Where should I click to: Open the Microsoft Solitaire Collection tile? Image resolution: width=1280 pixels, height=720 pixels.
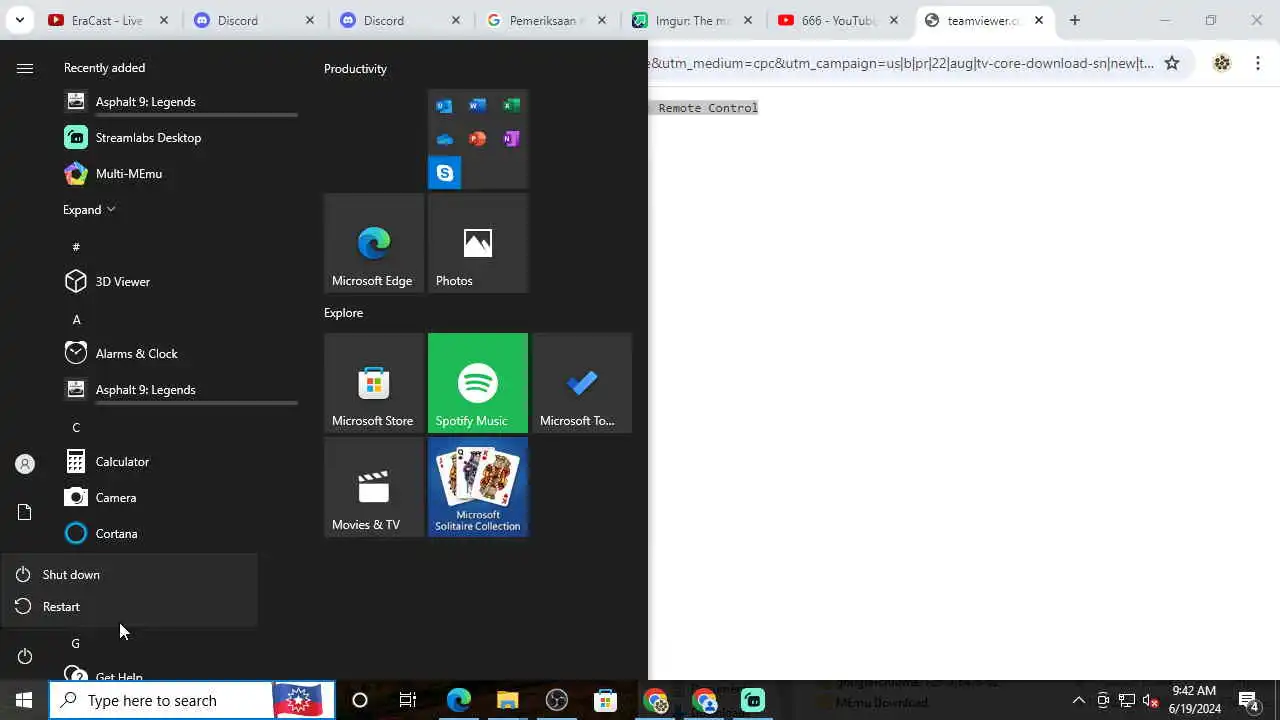478,487
